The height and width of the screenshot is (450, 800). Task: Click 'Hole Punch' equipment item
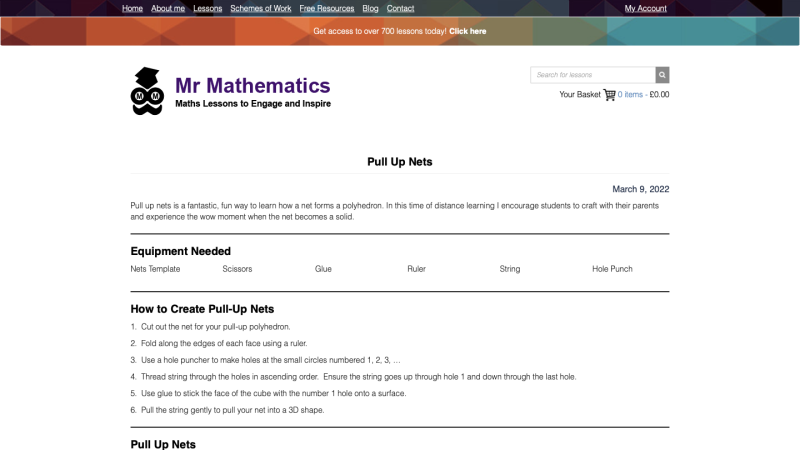coord(612,269)
